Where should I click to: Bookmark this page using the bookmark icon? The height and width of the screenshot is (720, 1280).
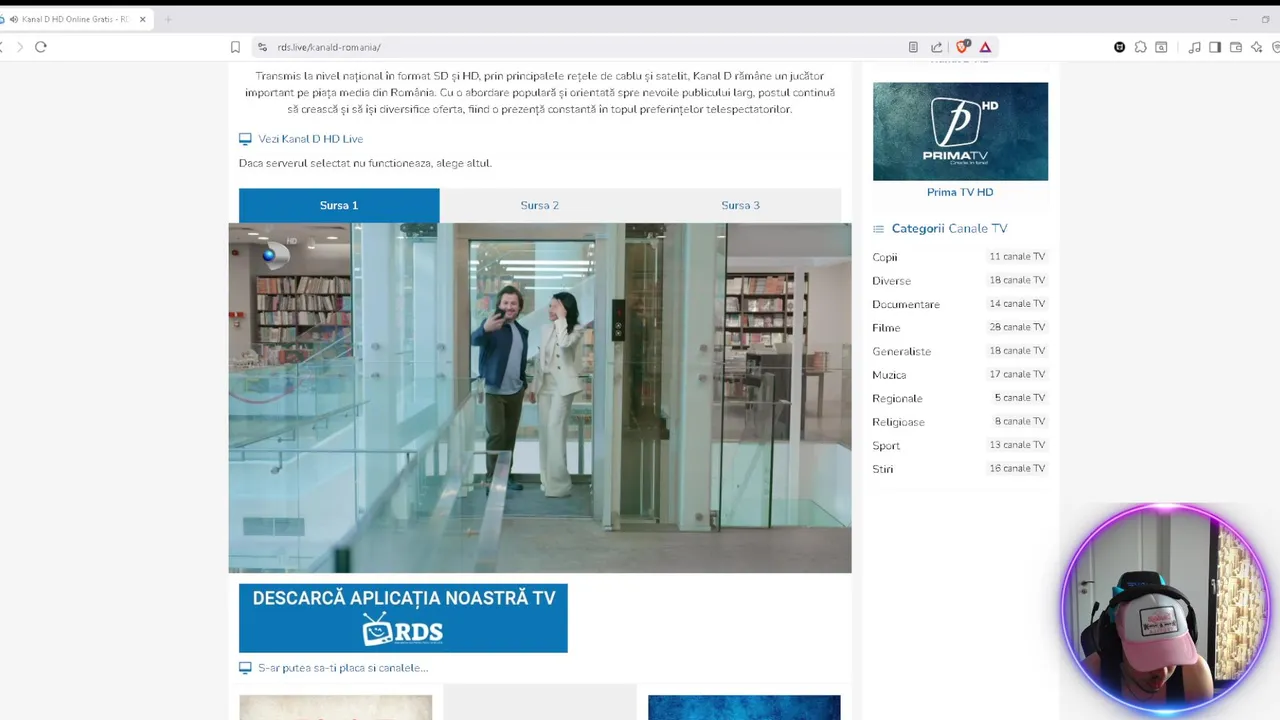[235, 47]
